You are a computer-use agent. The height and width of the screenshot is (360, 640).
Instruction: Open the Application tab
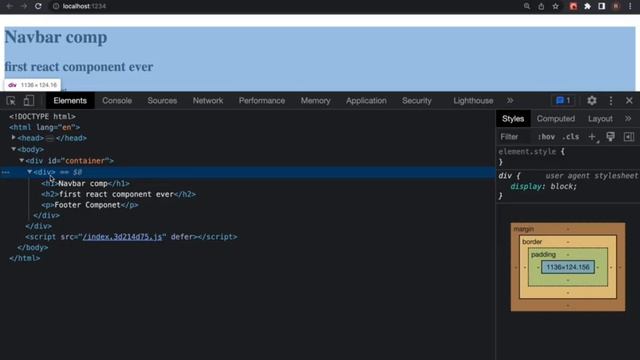[366, 100]
